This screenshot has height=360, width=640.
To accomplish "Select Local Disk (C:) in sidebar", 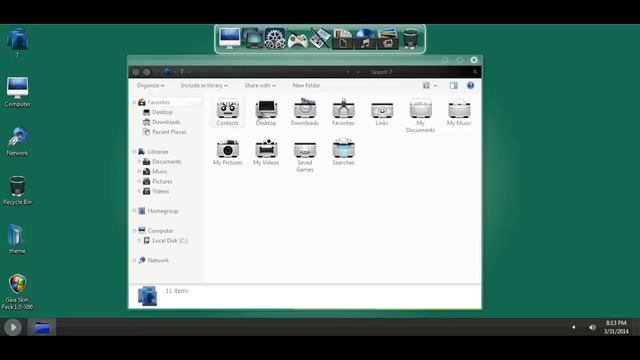I will 165,241.
